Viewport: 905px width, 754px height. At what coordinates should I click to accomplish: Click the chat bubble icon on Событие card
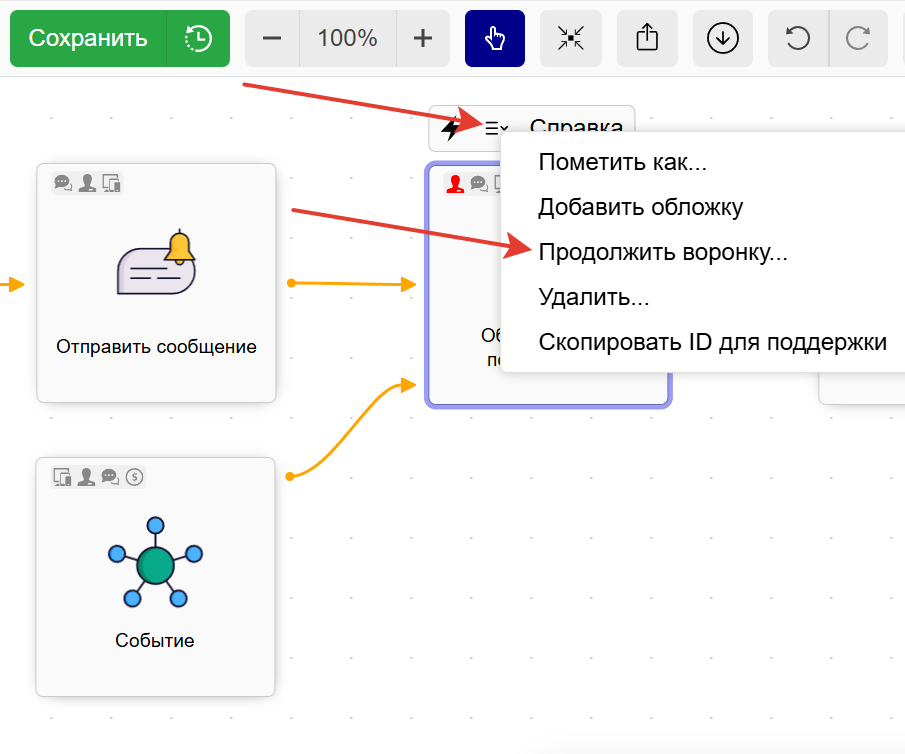[108, 477]
